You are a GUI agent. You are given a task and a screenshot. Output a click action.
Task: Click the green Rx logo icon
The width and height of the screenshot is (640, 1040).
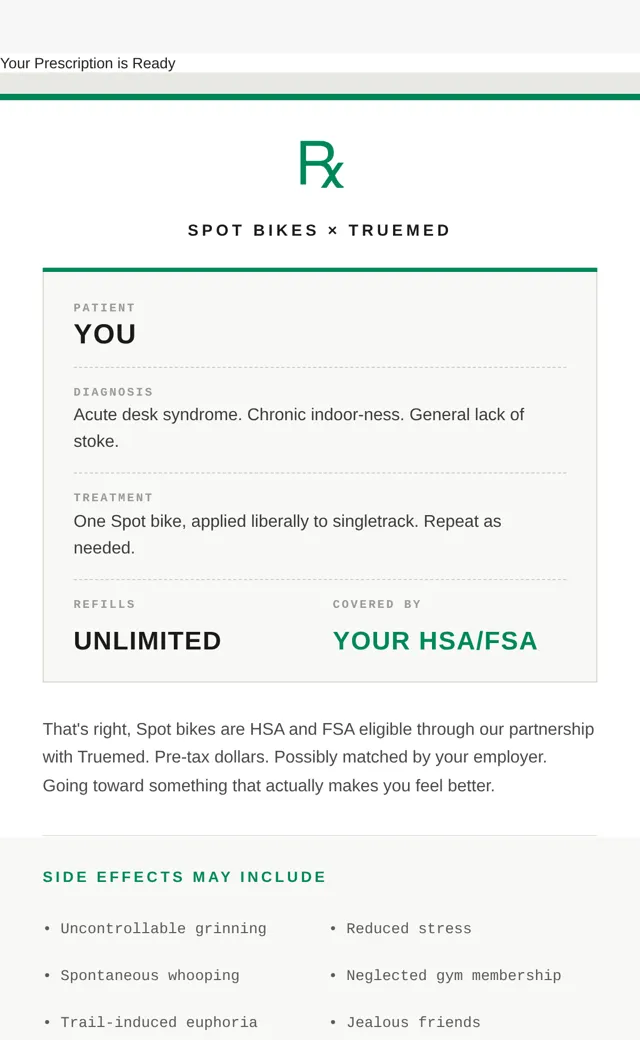(321, 164)
